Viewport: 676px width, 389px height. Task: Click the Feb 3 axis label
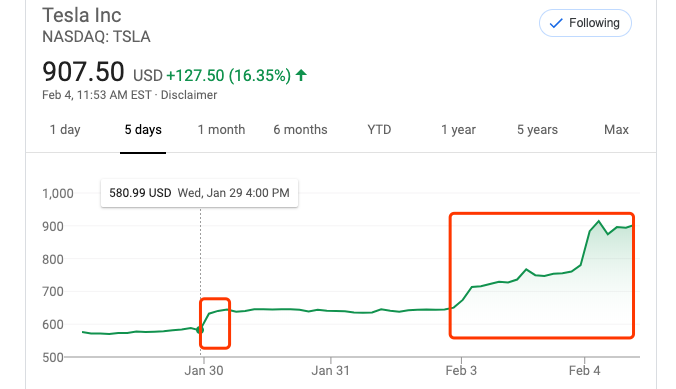point(461,370)
